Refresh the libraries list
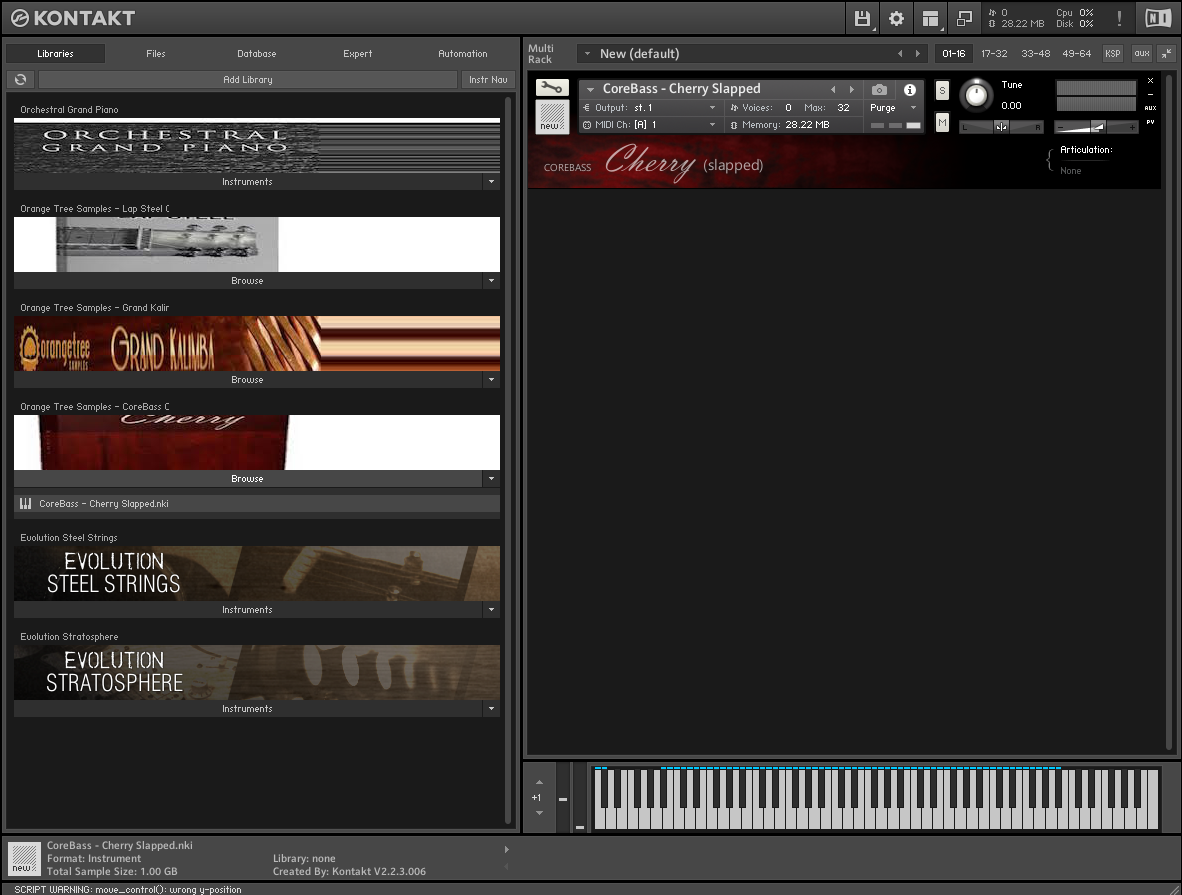This screenshot has width=1182, height=895. coord(20,79)
